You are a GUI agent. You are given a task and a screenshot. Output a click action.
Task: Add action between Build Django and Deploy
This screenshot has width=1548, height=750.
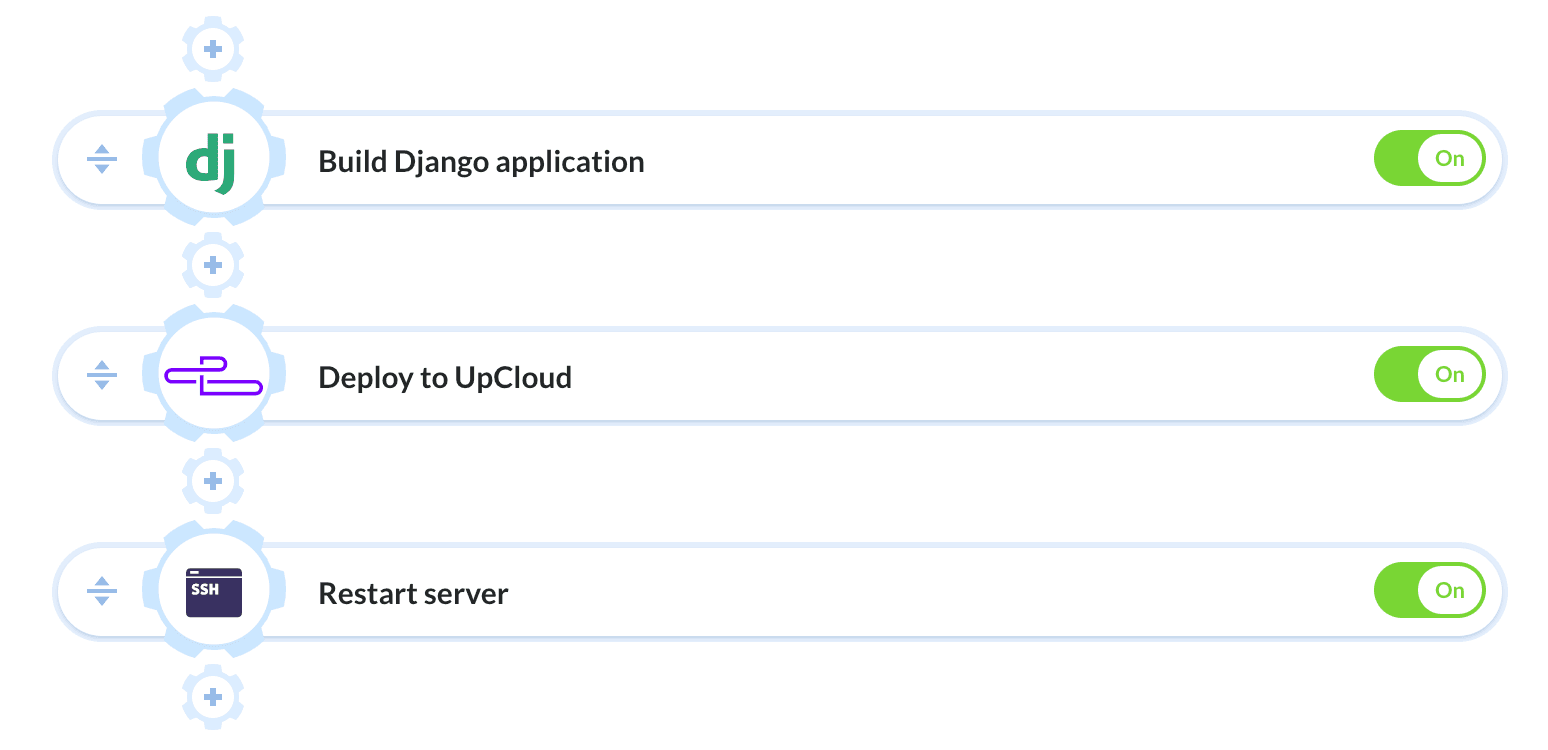(x=212, y=265)
